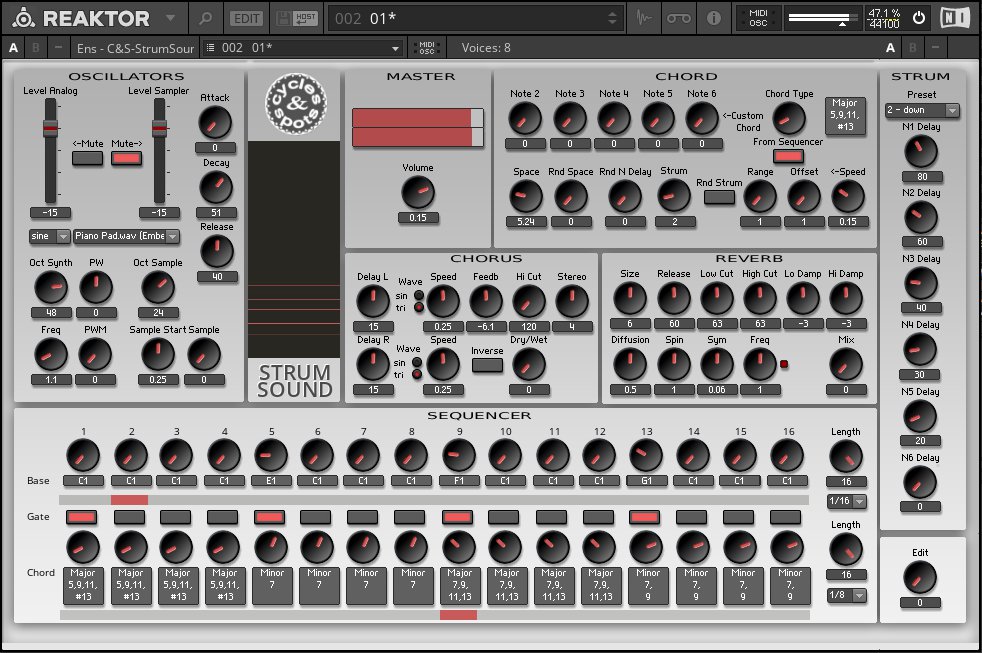Click the Cycles & Spots logo
Viewport: 982px width, 653px height.
pos(294,105)
